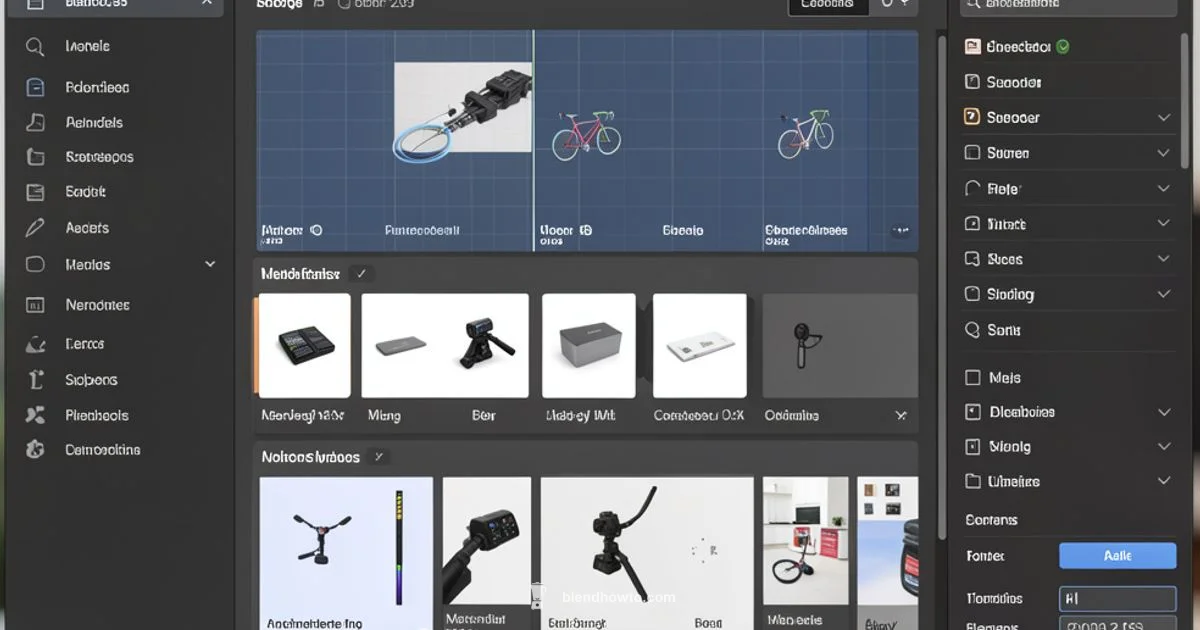
Task: Click the orange checkmark icon atop the right panel
Action: click(970, 117)
